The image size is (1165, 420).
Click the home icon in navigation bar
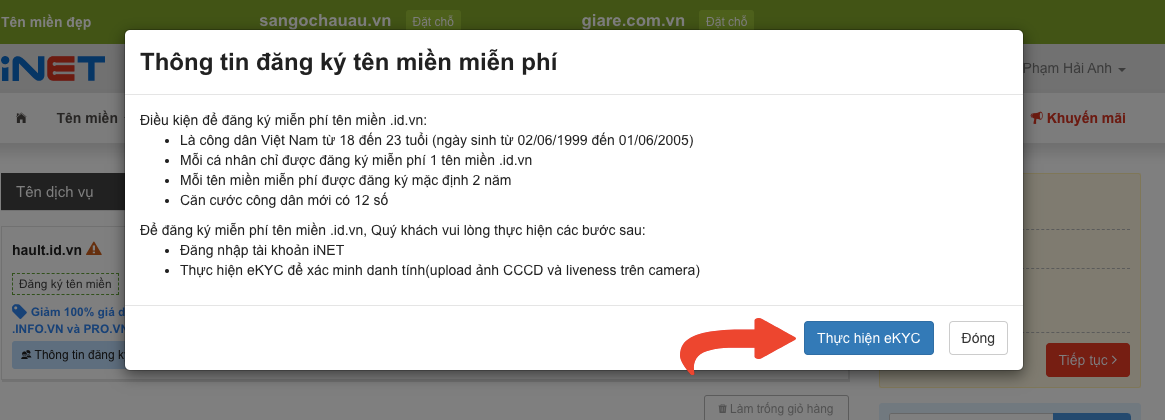21,118
